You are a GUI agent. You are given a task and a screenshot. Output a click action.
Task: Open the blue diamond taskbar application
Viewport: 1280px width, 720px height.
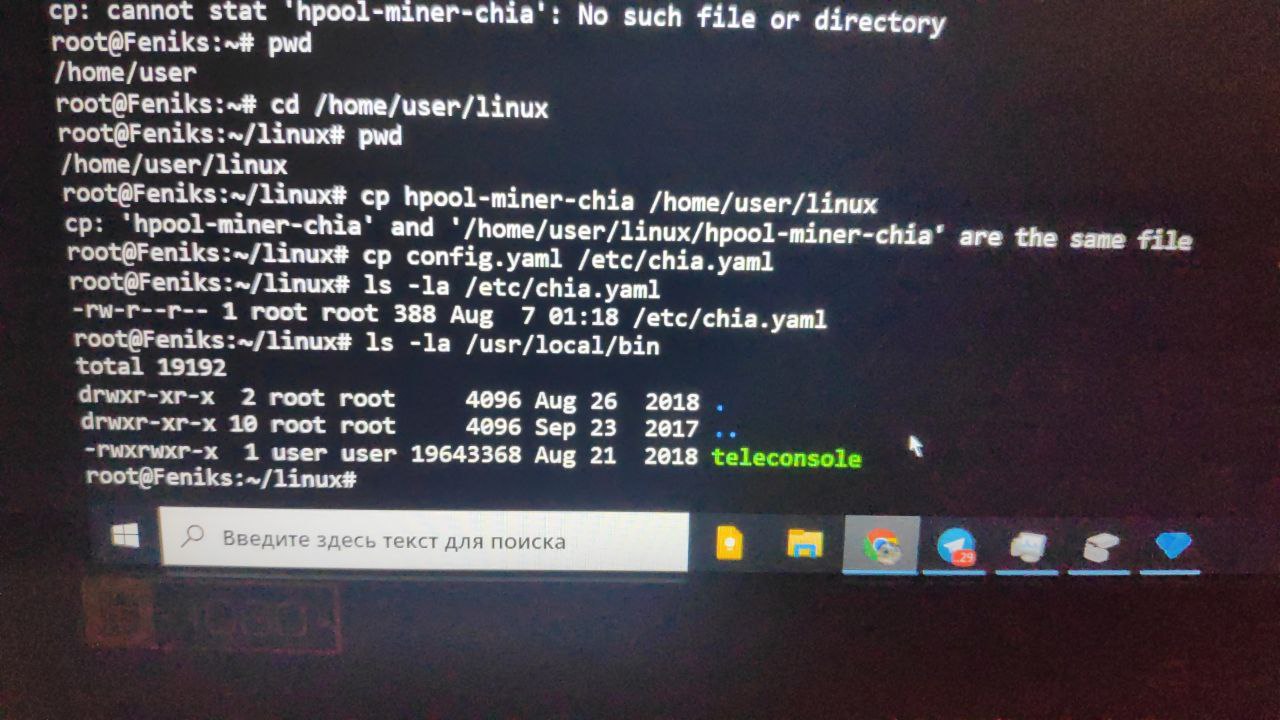1173,546
